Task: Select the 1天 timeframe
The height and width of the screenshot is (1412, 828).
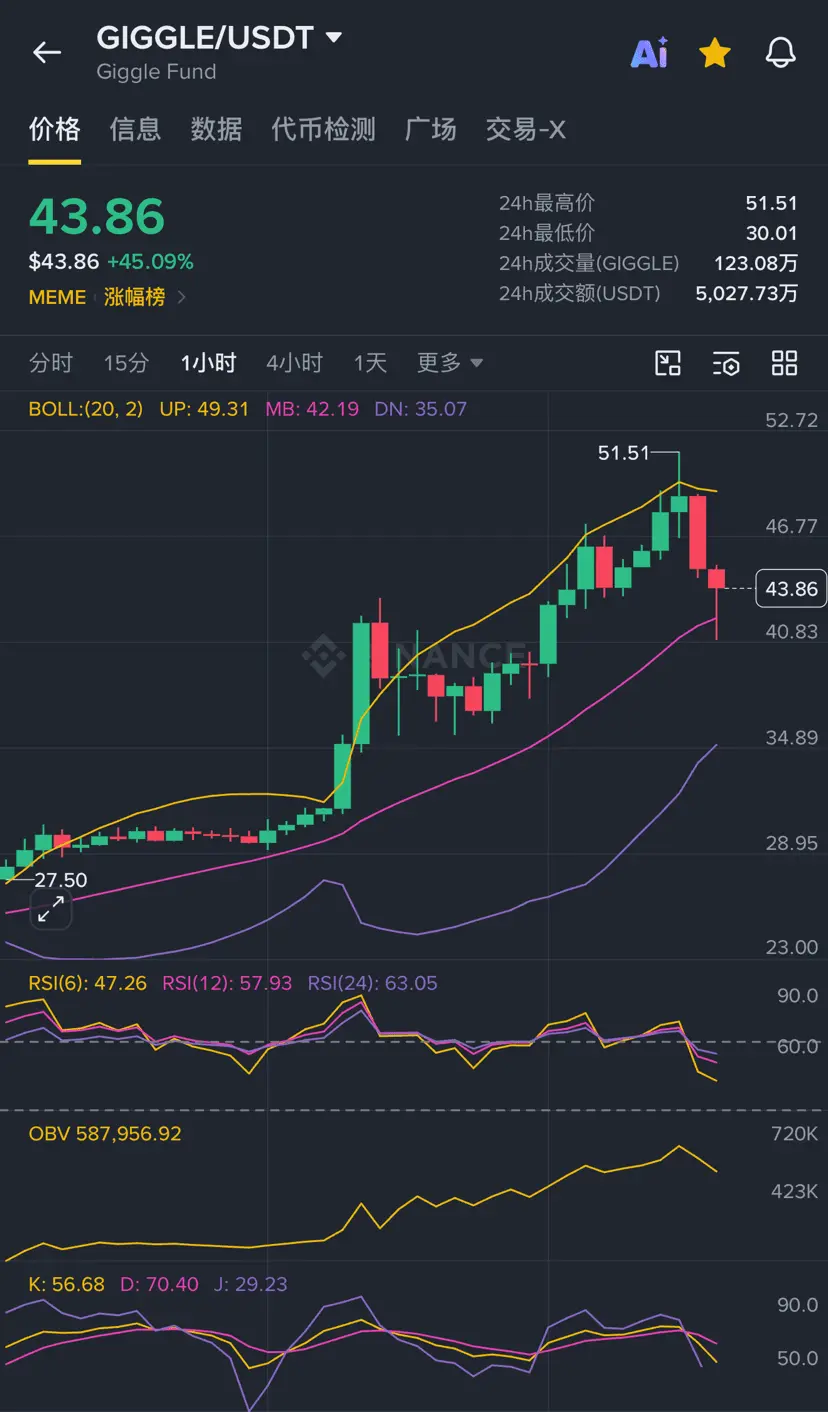Action: click(370, 362)
